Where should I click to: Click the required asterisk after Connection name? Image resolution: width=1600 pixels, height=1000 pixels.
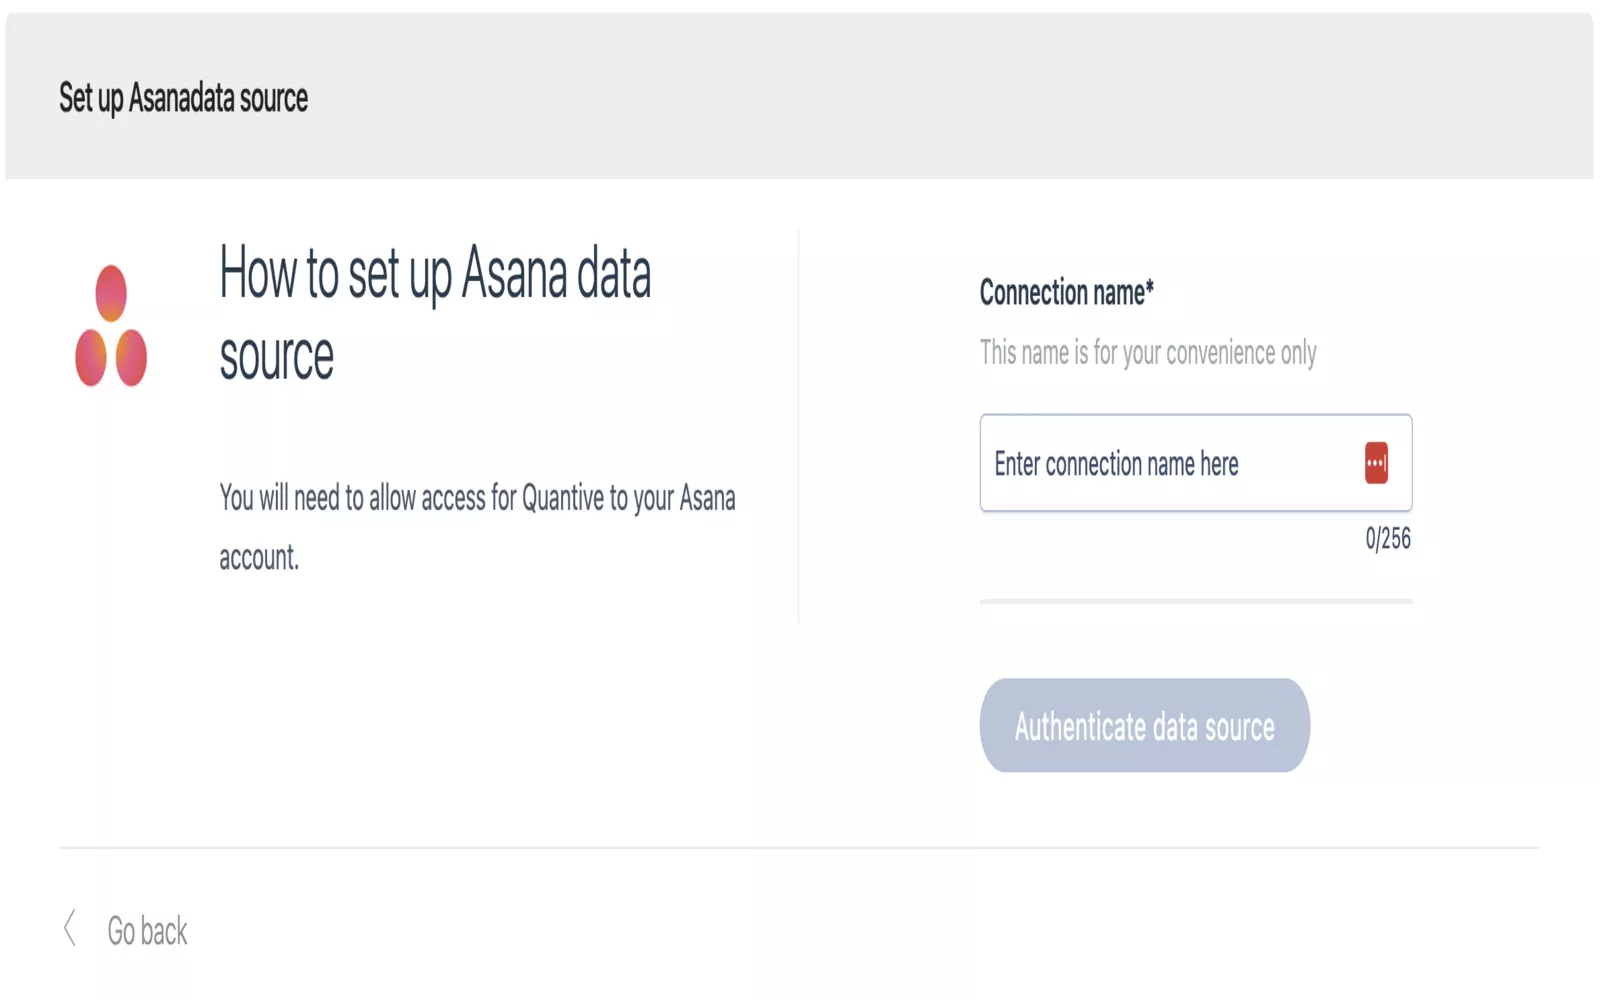[1150, 288]
